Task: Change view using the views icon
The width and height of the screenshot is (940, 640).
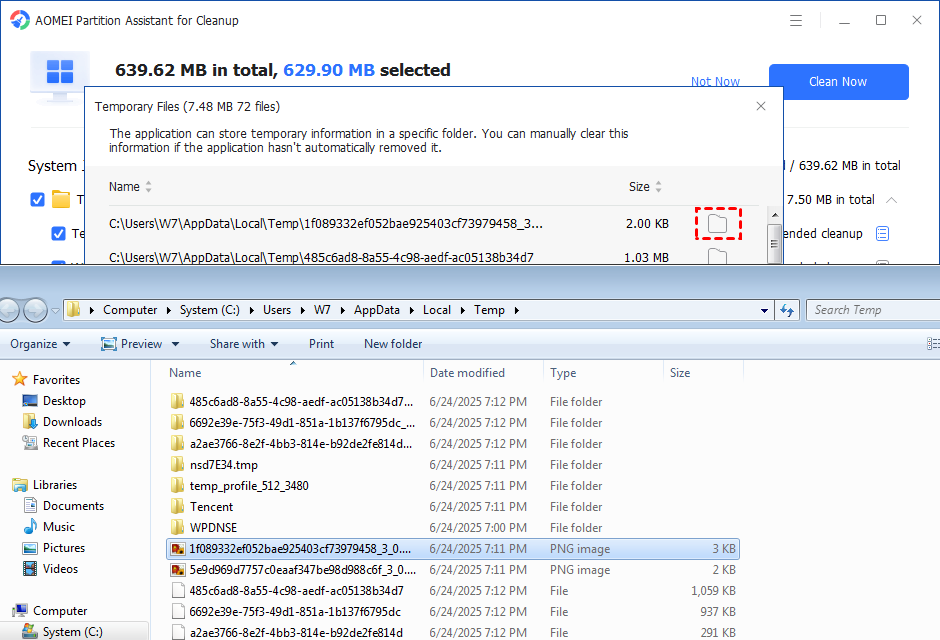Action: click(x=933, y=344)
